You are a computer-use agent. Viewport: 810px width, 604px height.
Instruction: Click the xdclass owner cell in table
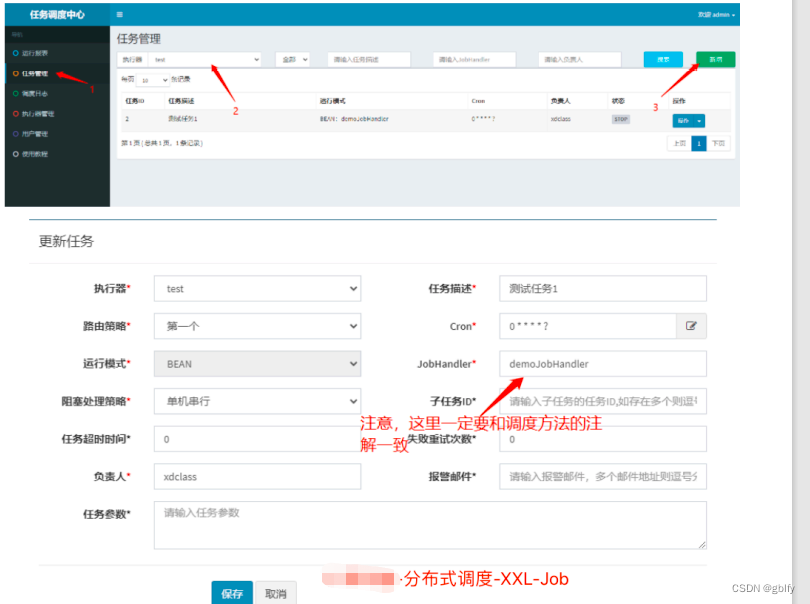point(560,119)
